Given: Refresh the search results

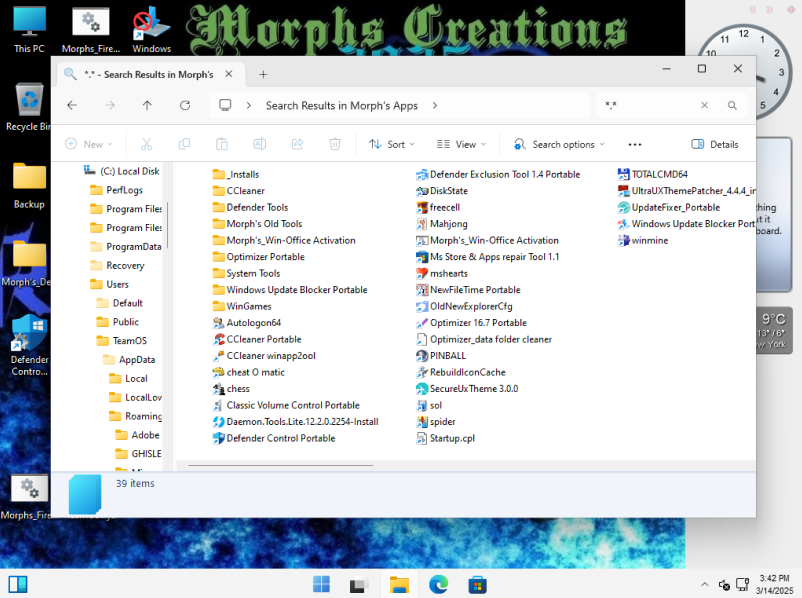Looking at the screenshot, I should pos(185,105).
